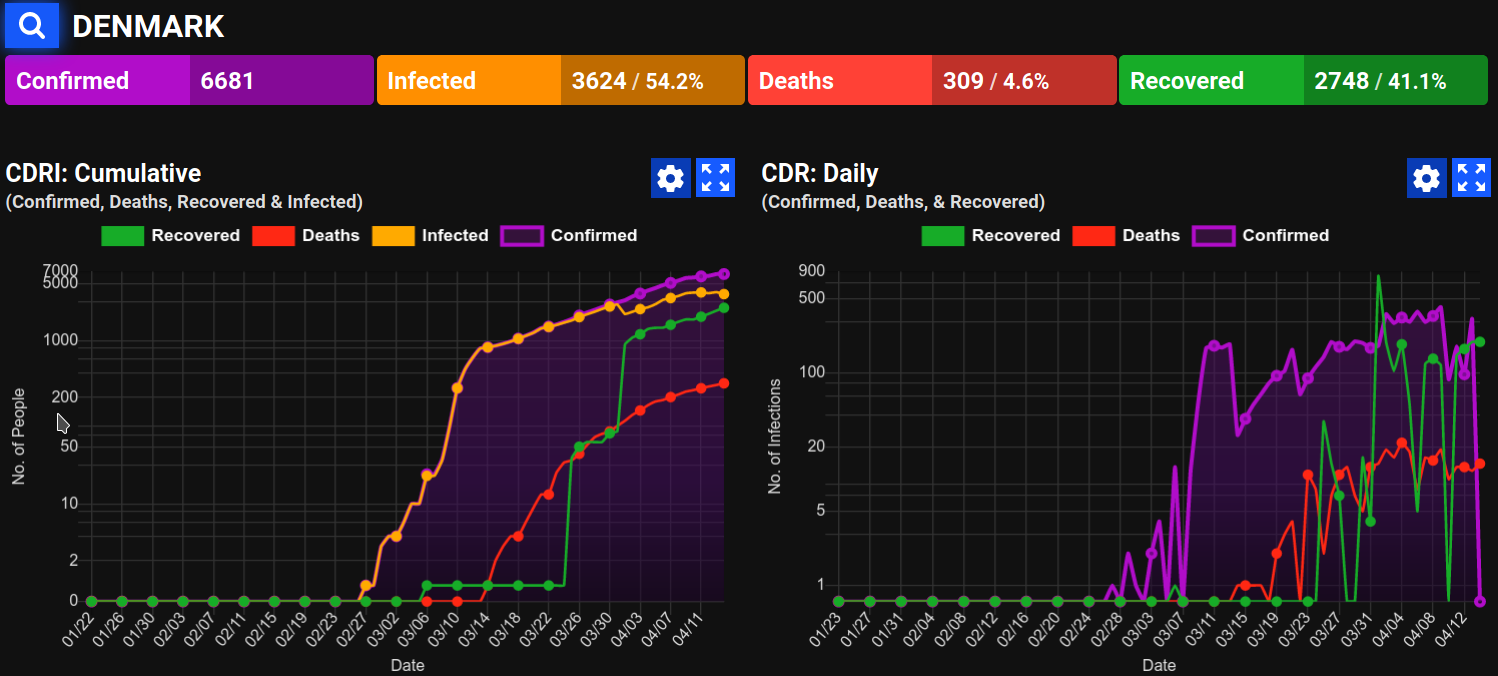Click the DENMARK country heading
The height and width of the screenshot is (676, 1498).
click(148, 27)
